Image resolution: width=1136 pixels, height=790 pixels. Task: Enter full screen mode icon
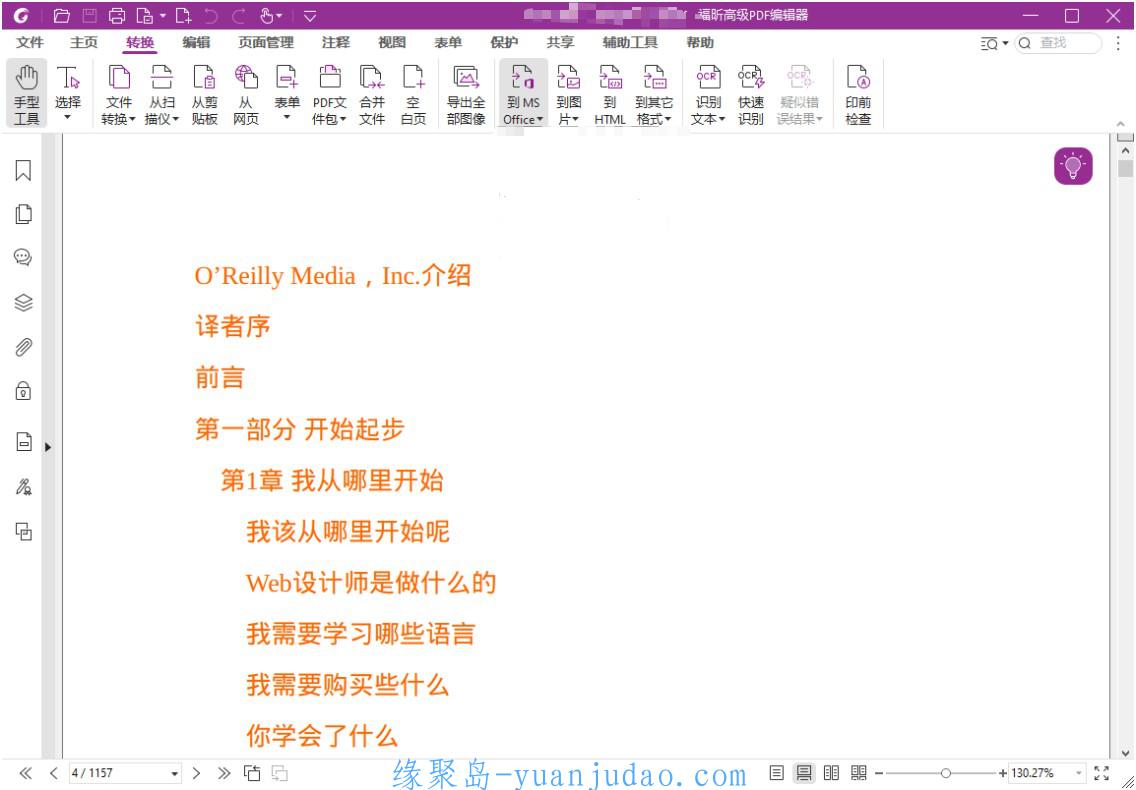point(1102,773)
